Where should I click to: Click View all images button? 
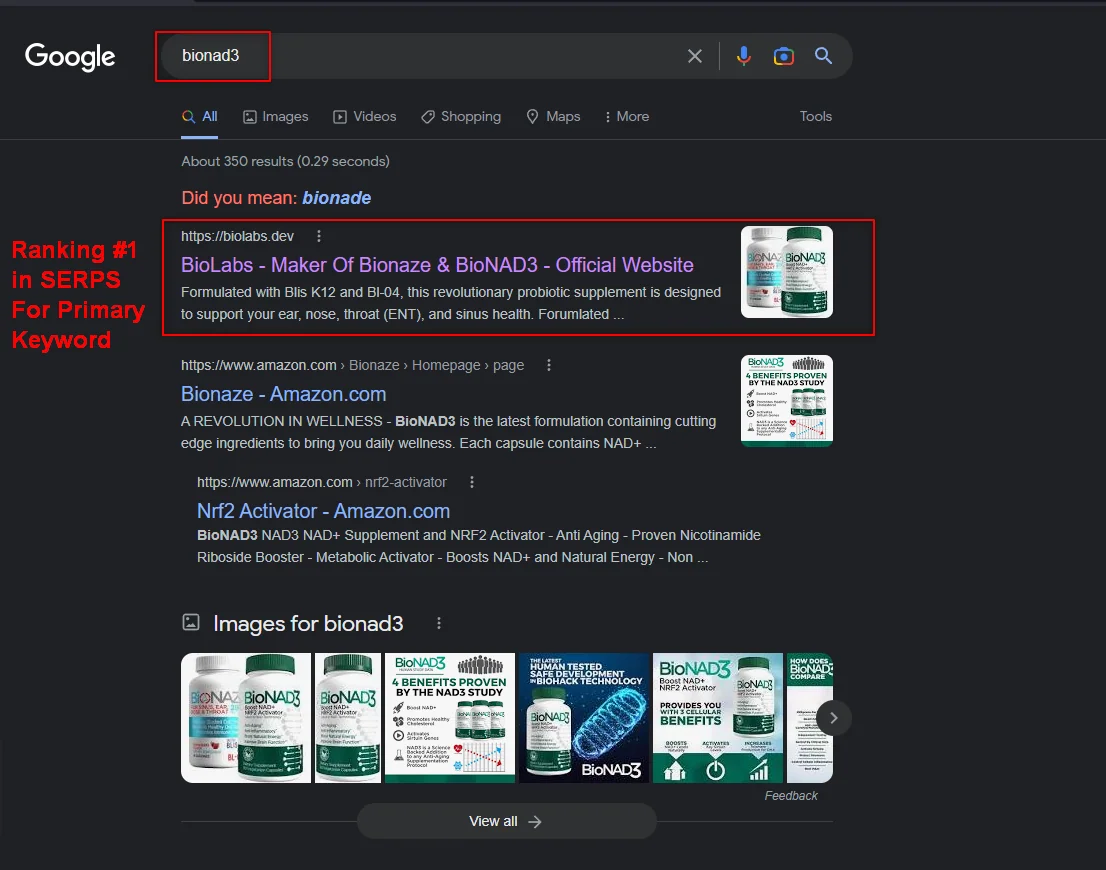506,821
